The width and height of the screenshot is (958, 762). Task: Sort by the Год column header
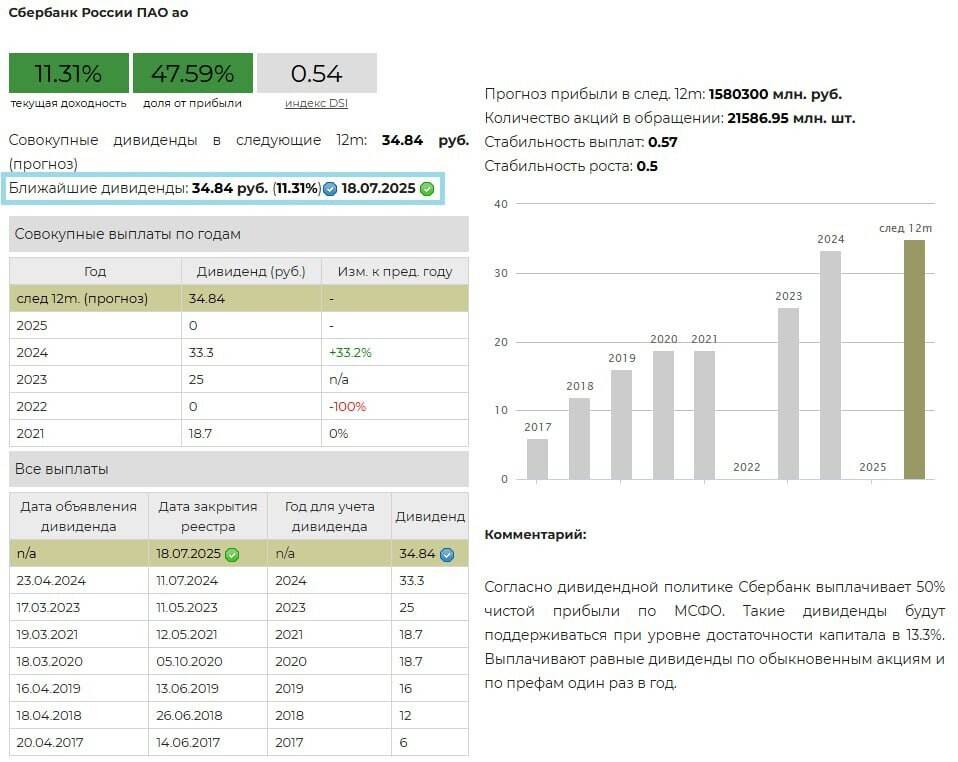pyautogui.click(x=95, y=271)
